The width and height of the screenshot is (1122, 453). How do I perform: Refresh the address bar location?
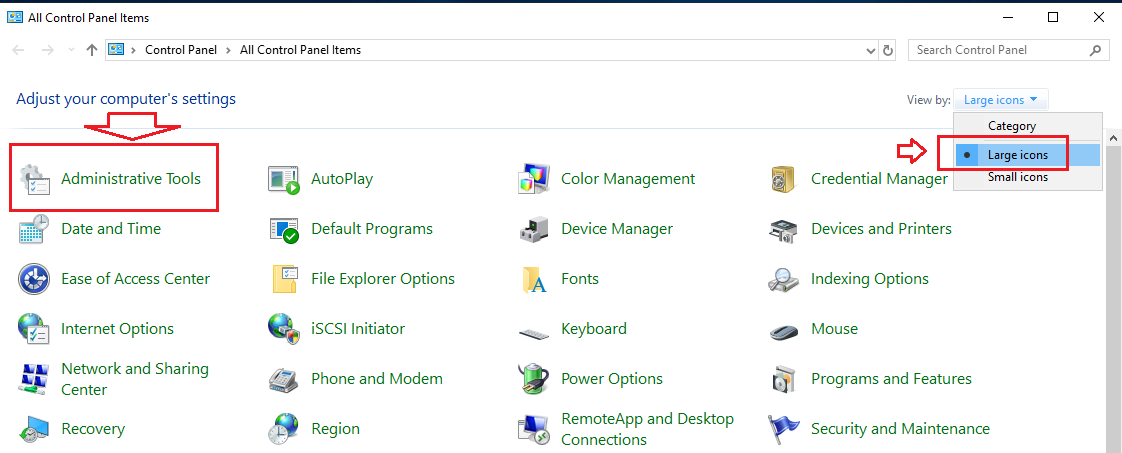pos(888,50)
